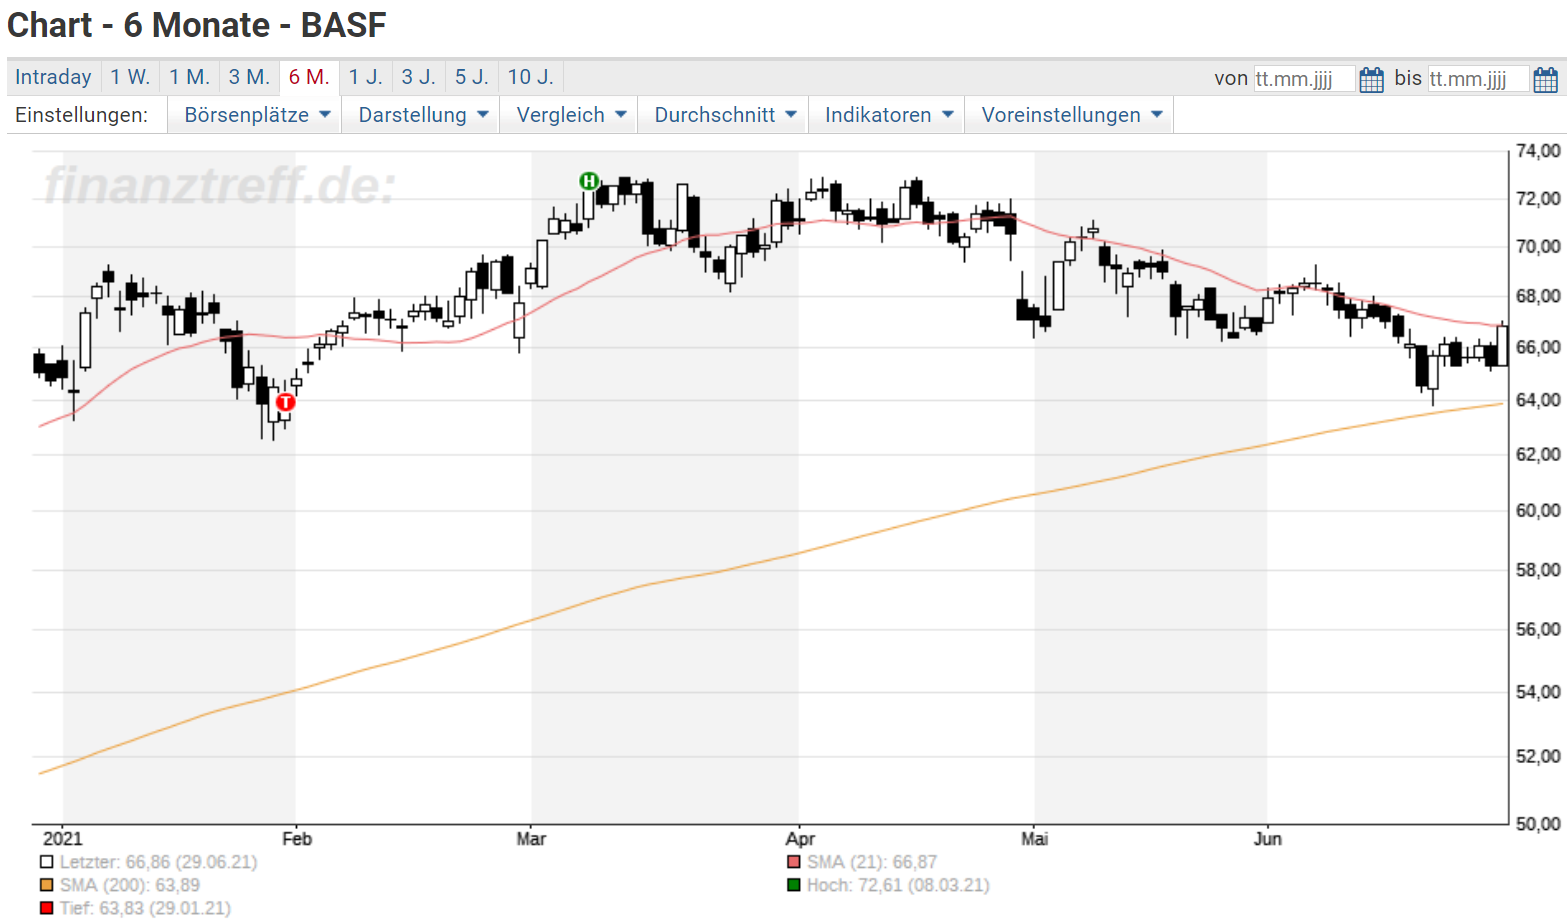Click the 'Feb' x-axis label
Screen dimensions: 1567x923
tap(297, 839)
